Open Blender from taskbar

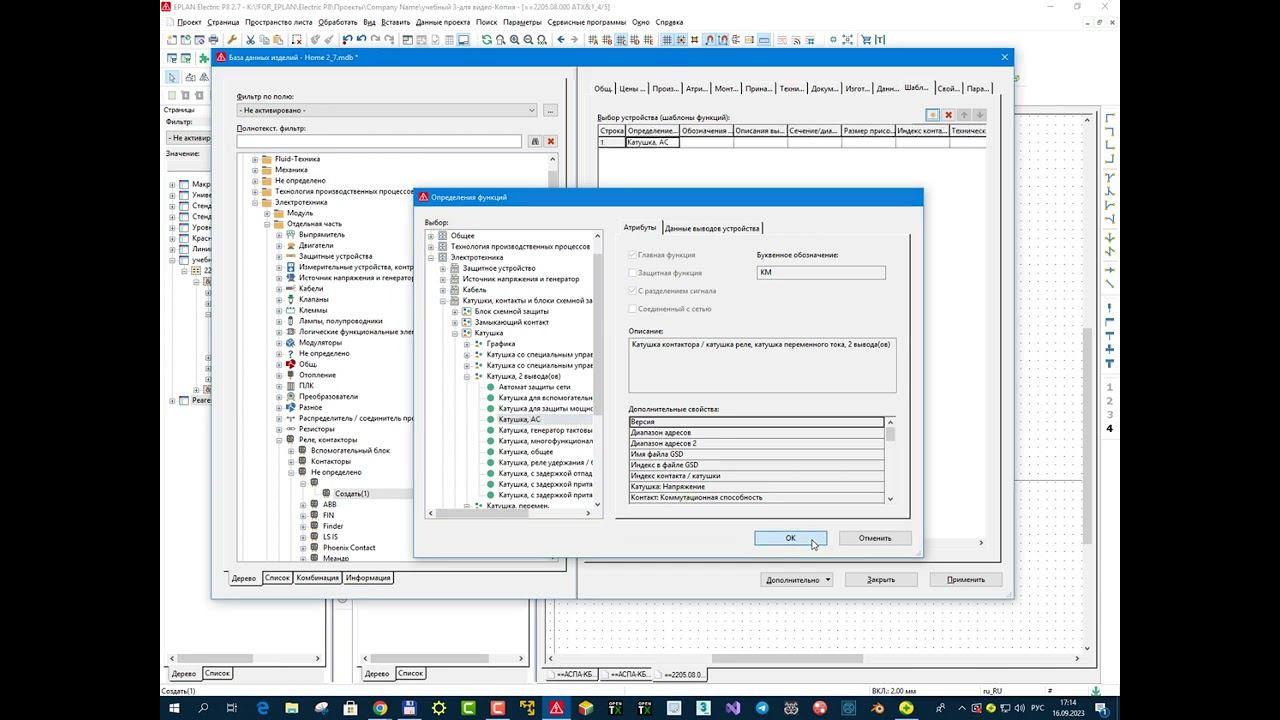point(877,708)
